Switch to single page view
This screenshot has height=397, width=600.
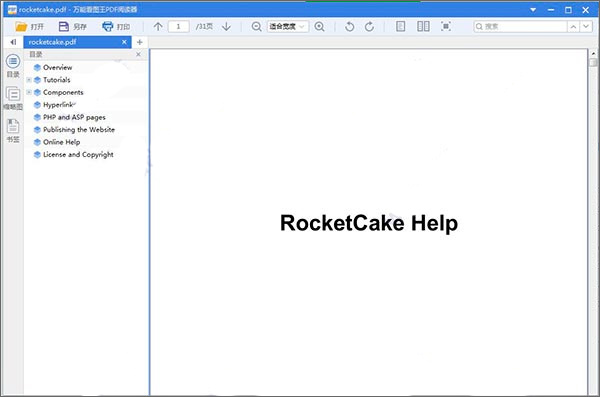(400, 26)
